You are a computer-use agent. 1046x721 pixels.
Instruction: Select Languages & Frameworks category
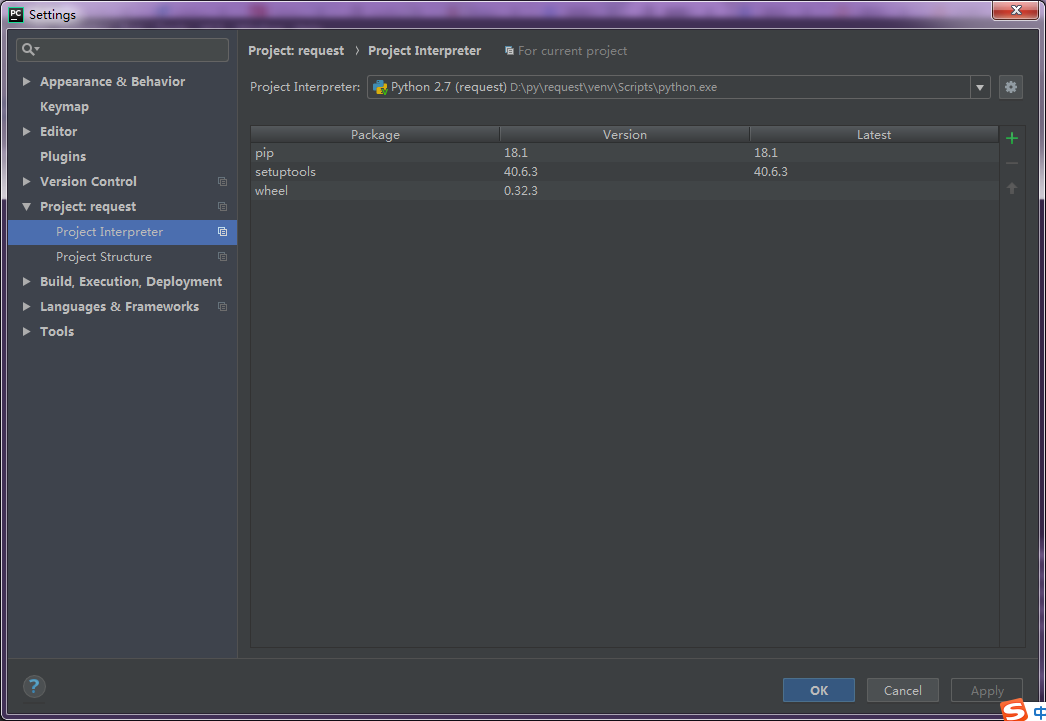click(119, 307)
